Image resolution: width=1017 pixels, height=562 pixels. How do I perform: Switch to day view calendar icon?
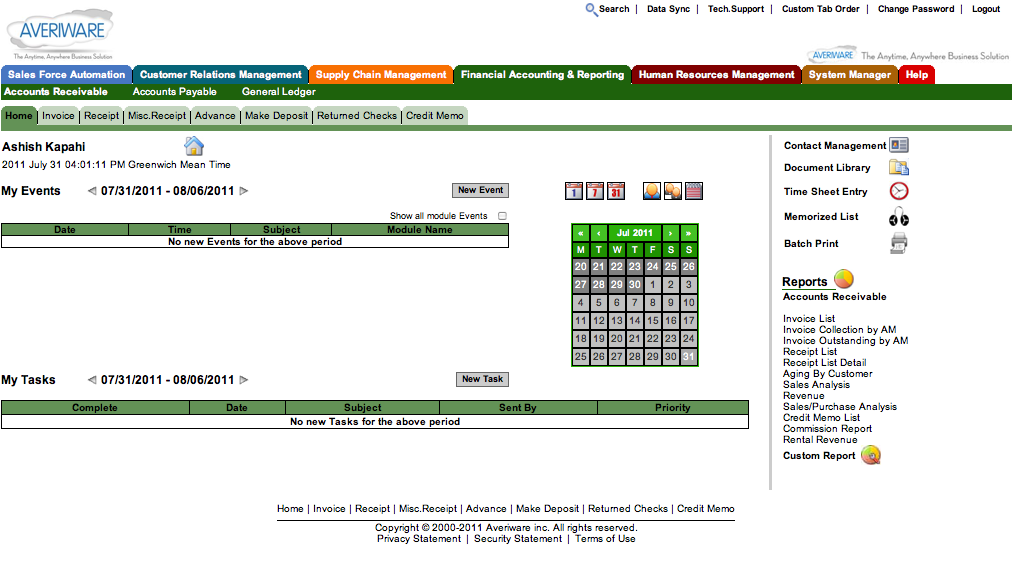click(x=574, y=191)
